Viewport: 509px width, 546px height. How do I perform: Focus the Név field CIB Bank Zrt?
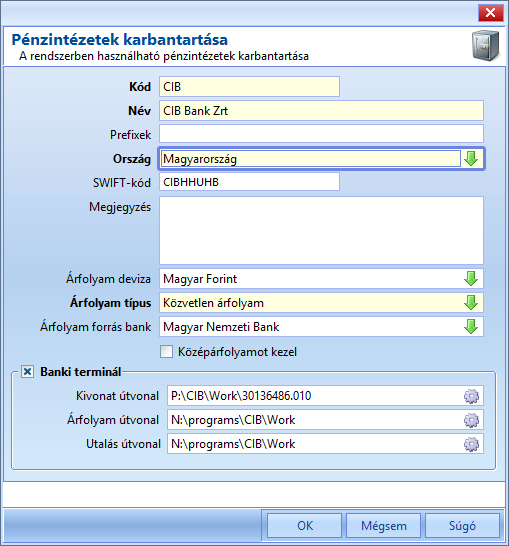click(321, 111)
